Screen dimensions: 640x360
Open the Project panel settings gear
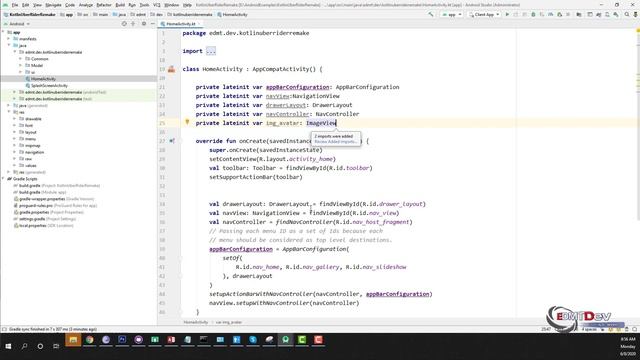[144, 24]
